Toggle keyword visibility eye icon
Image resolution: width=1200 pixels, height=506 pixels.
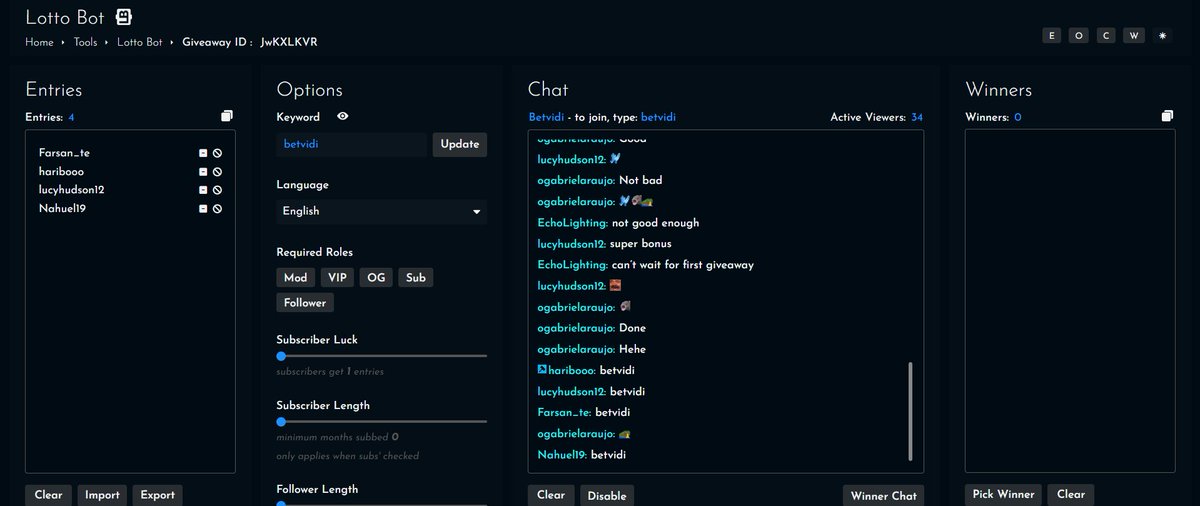pos(343,117)
